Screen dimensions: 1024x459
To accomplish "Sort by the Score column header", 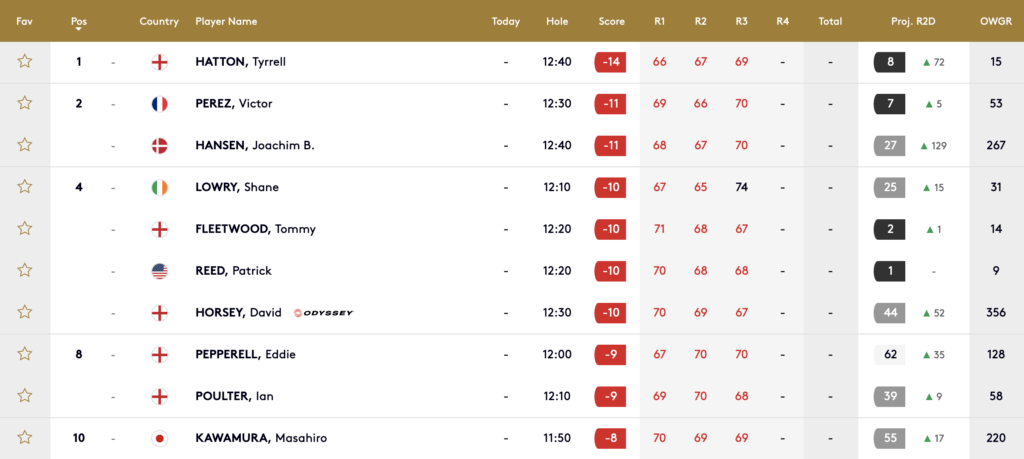I will coord(611,21).
